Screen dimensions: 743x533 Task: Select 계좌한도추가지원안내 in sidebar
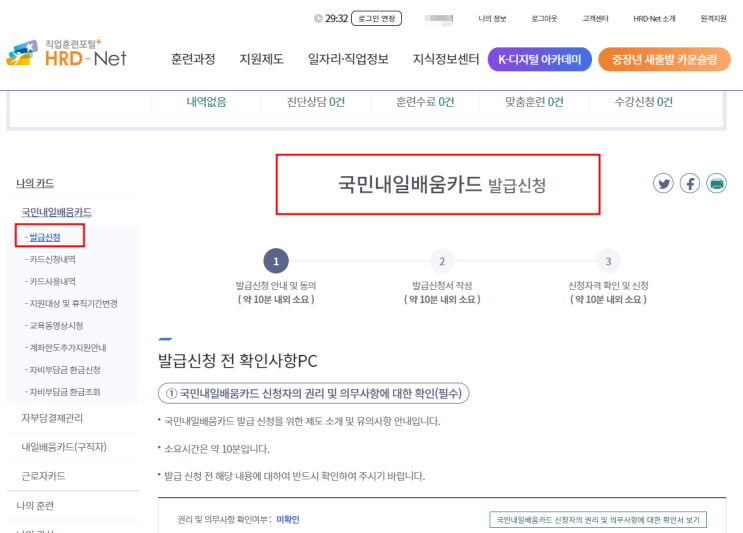67,348
